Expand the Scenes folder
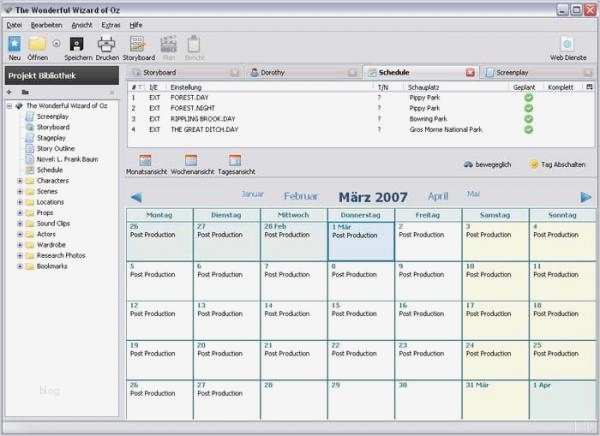Screen dimensions: 600x436 (x=20, y=191)
